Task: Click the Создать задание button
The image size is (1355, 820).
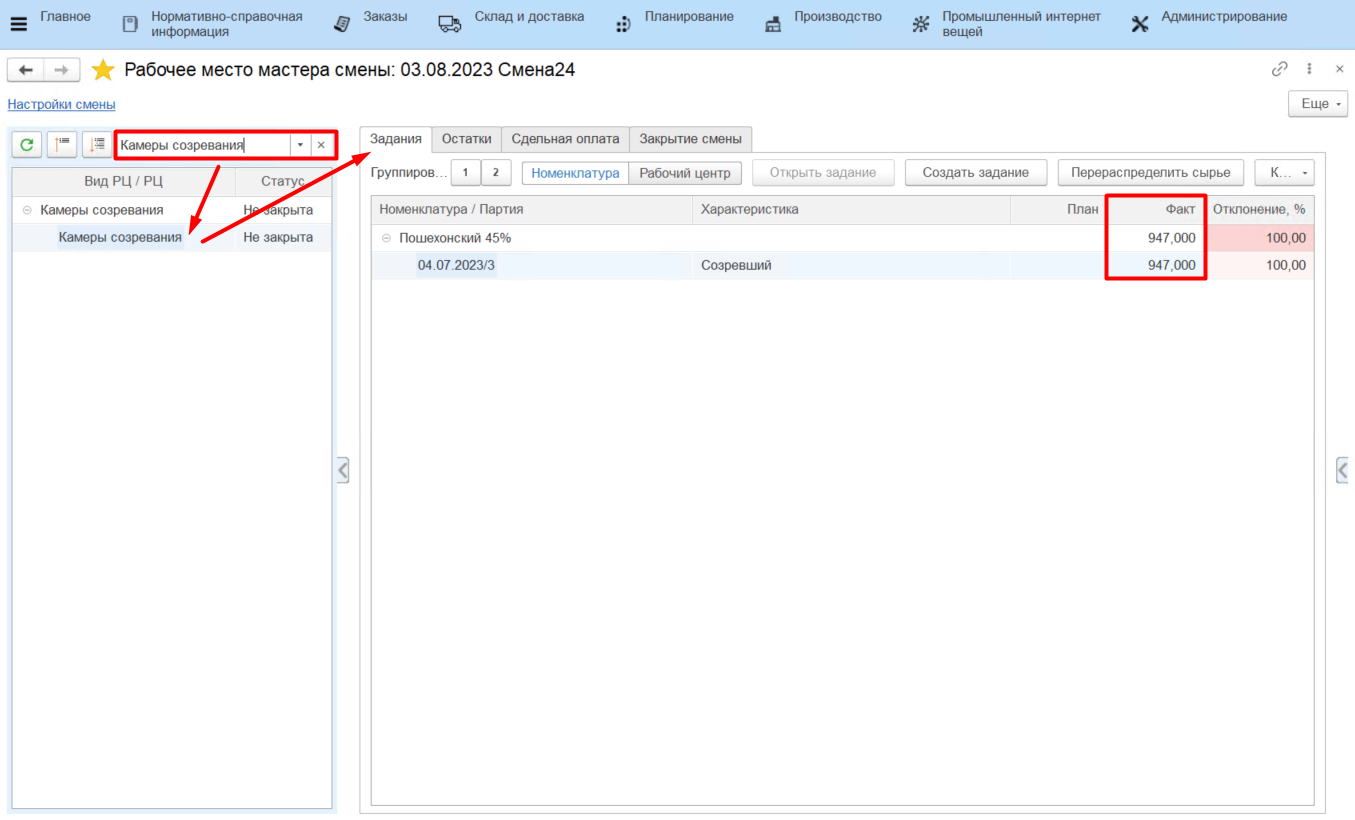Action: pyautogui.click(x=975, y=173)
